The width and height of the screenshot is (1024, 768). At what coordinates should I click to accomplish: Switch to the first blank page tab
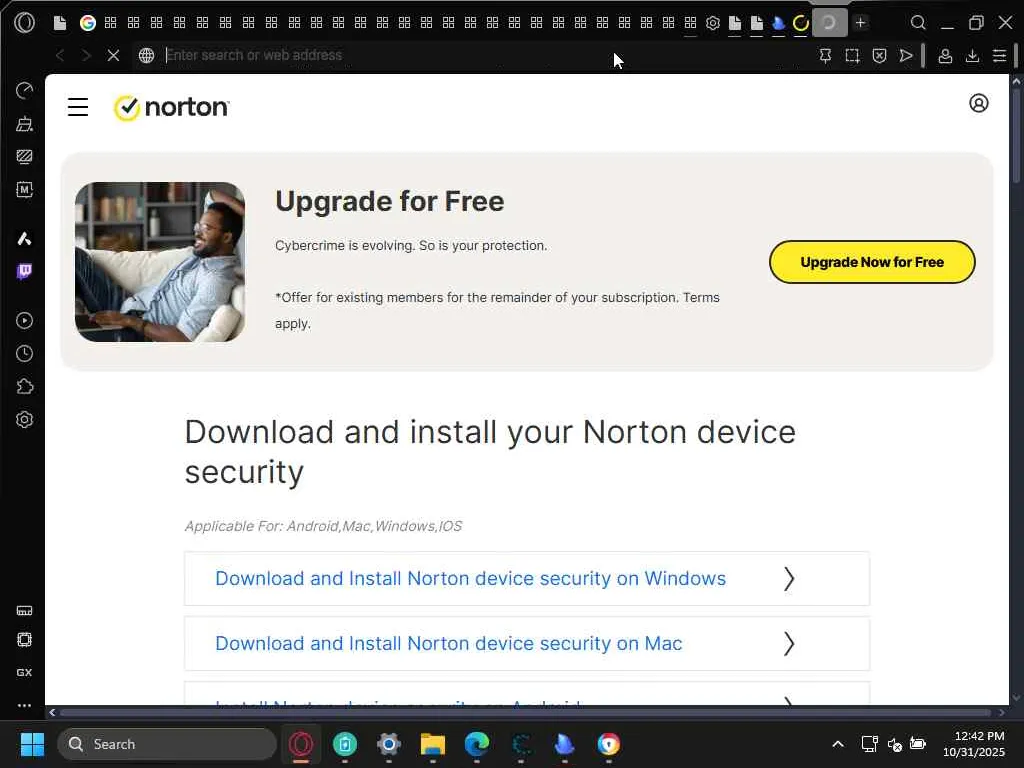tap(59, 23)
